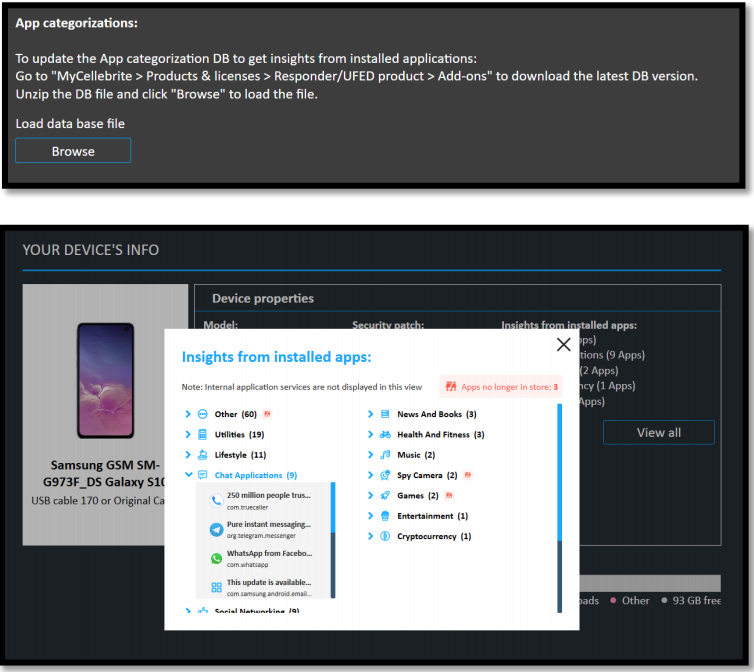Click the WhatsApp app icon
The image size is (754, 672).
[x=216, y=558]
